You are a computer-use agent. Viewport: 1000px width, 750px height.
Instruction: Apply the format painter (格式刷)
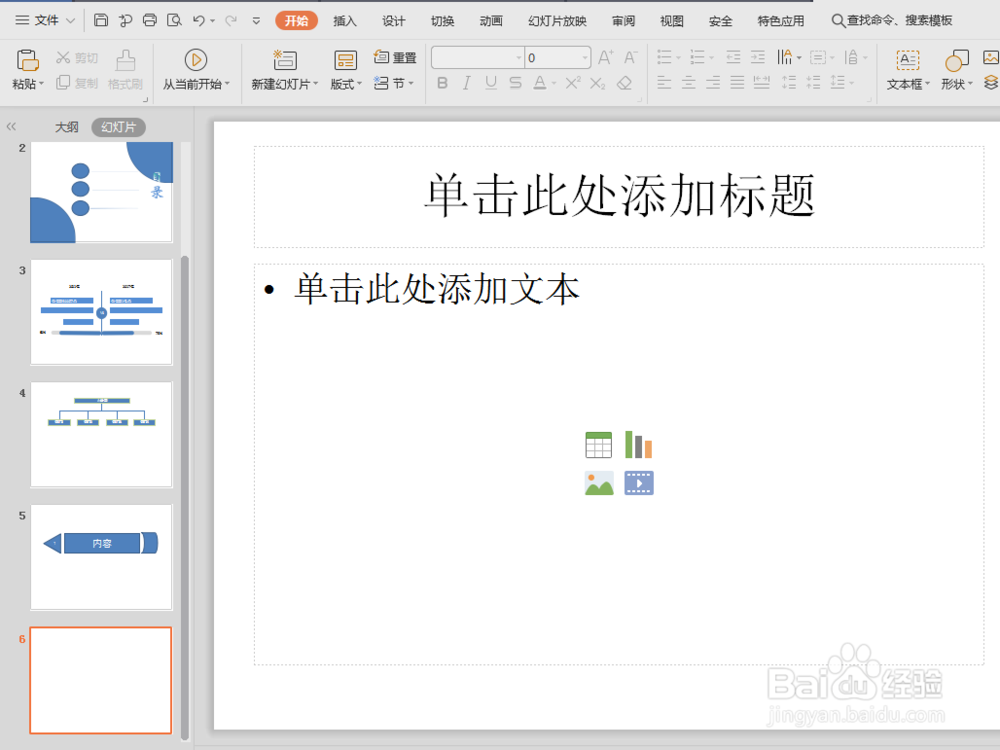tap(124, 72)
